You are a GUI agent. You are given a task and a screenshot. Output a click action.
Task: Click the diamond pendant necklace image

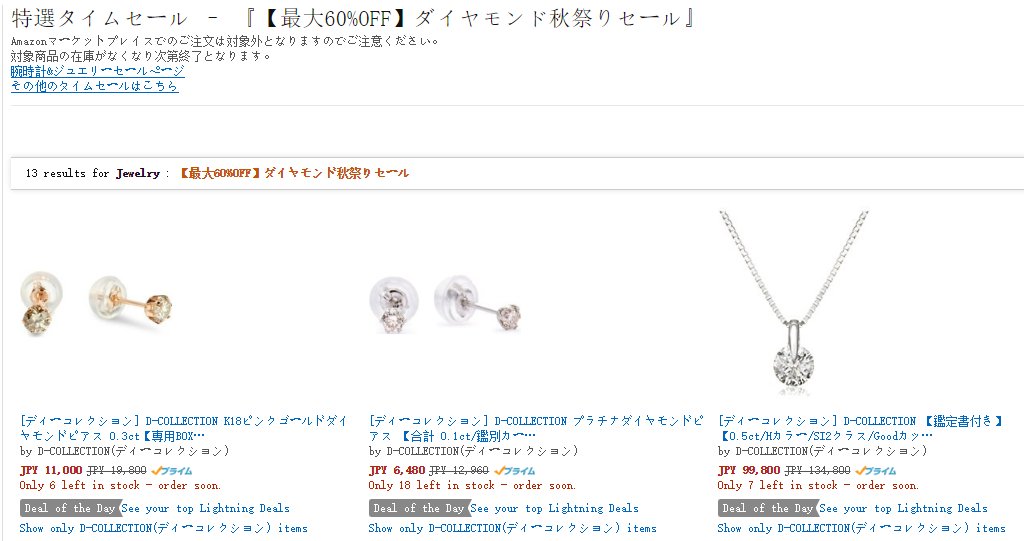tap(794, 302)
